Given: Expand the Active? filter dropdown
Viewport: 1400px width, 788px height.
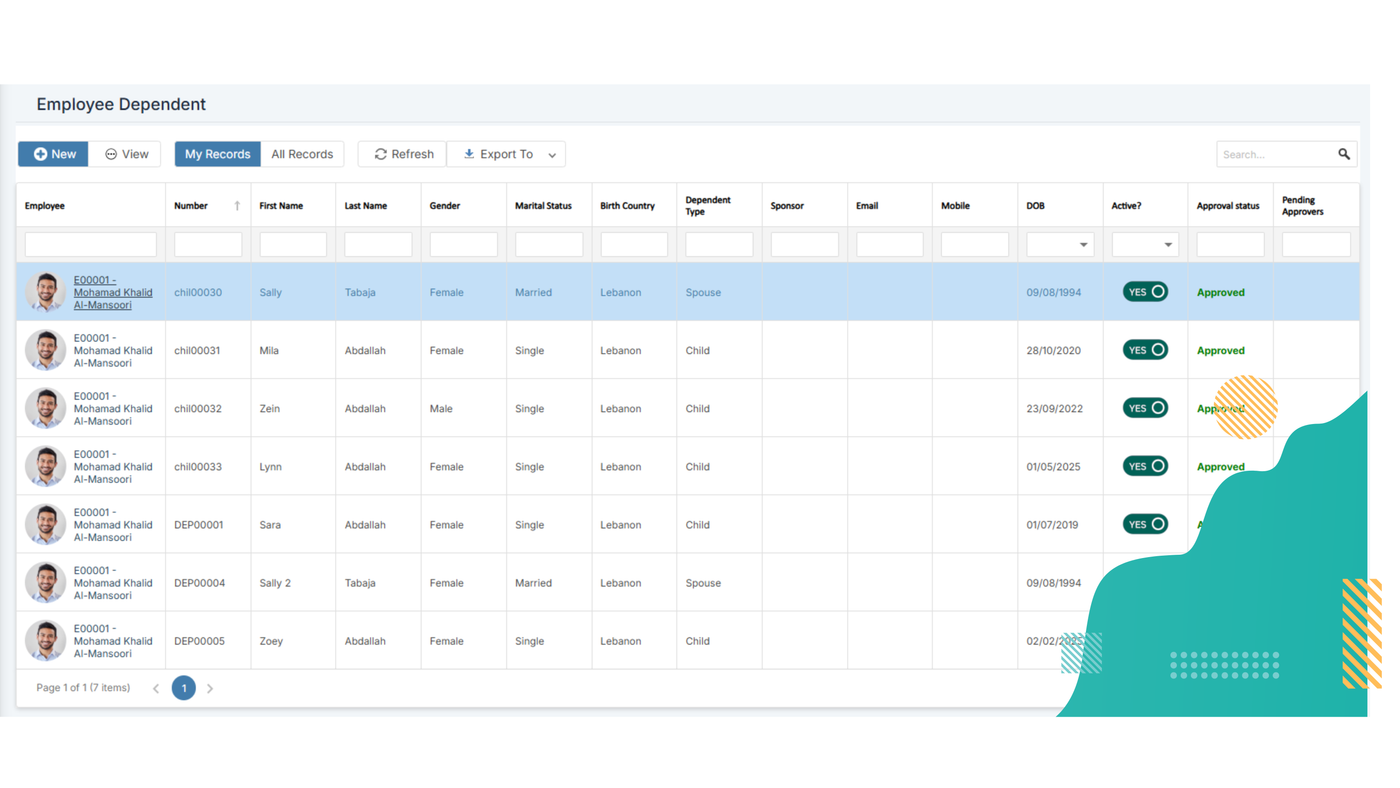Looking at the screenshot, I should coord(1167,245).
